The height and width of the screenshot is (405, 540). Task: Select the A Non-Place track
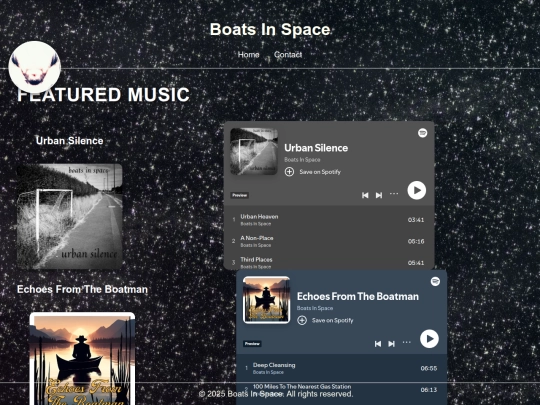(329, 241)
